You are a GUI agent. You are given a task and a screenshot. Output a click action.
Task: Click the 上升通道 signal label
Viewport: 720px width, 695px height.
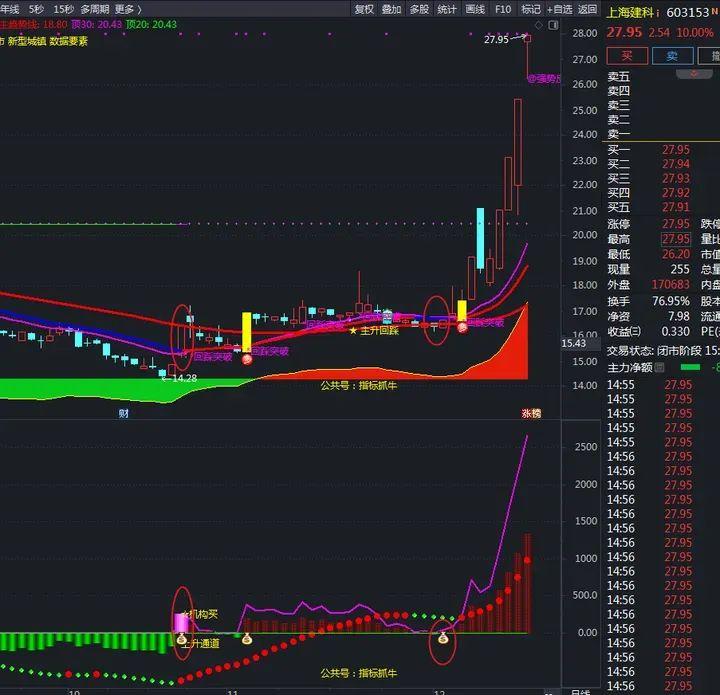coord(200,644)
